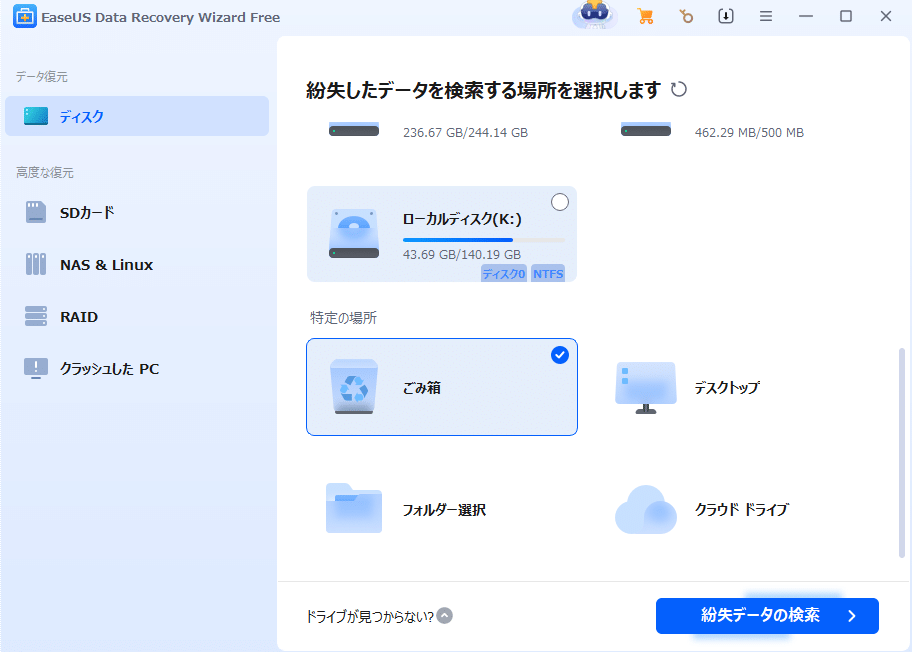
Task: Click the EaseUS app logo icon
Action: (x=24, y=17)
